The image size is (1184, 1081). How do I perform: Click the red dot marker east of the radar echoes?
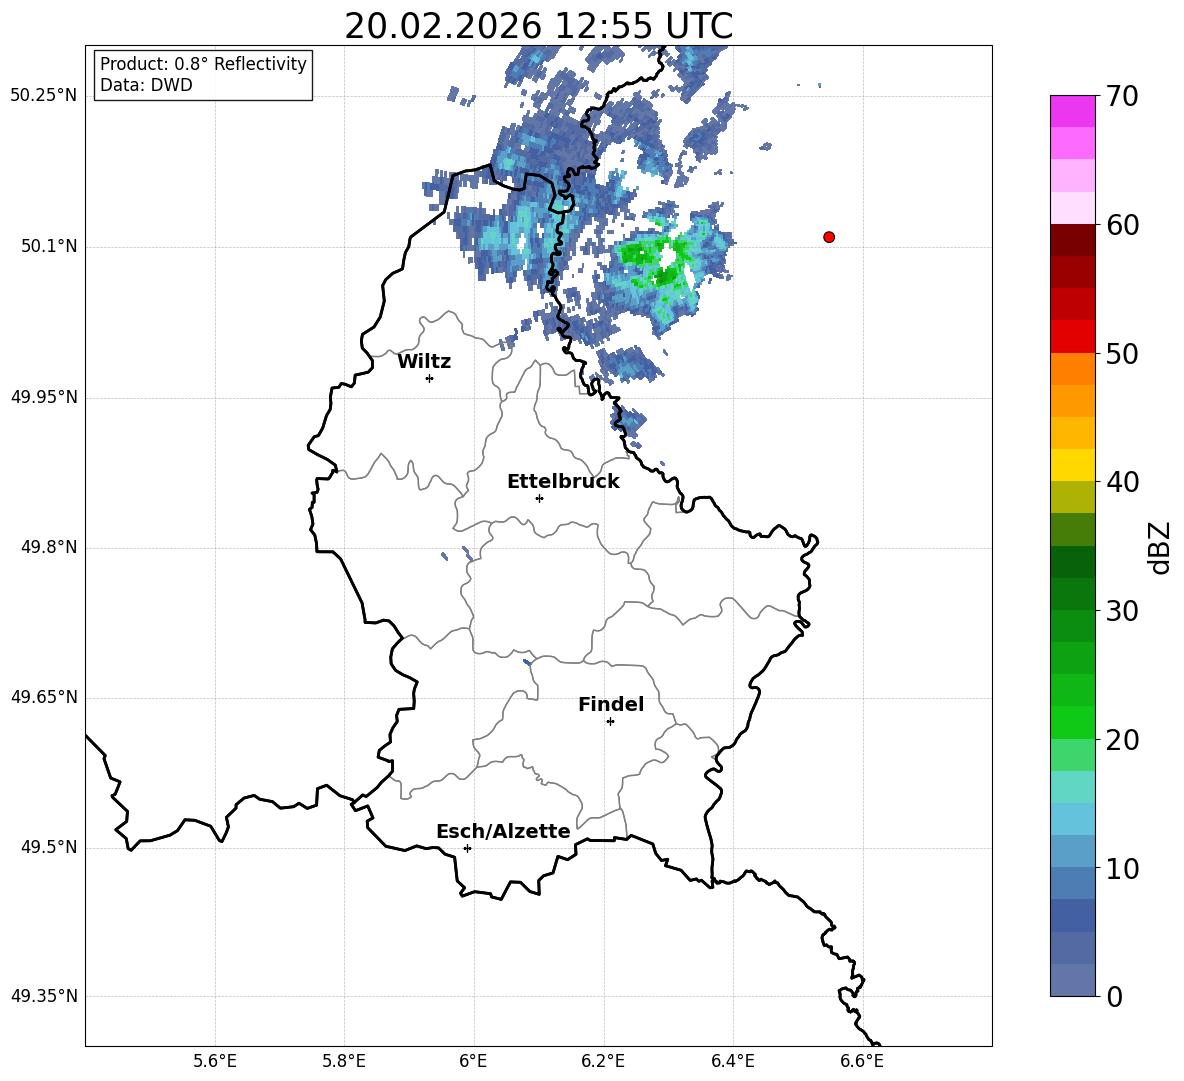coord(829,237)
